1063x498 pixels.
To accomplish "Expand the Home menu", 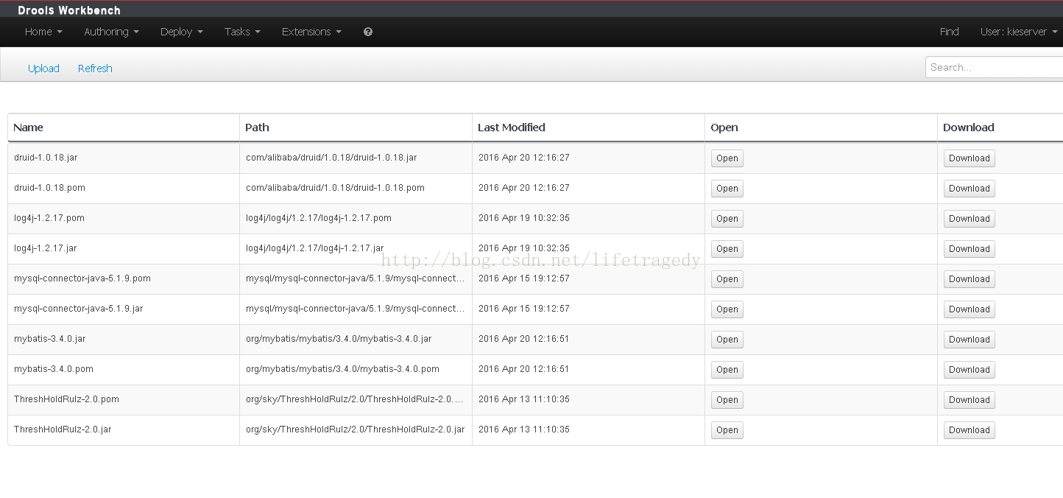I will [x=43, y=32].
